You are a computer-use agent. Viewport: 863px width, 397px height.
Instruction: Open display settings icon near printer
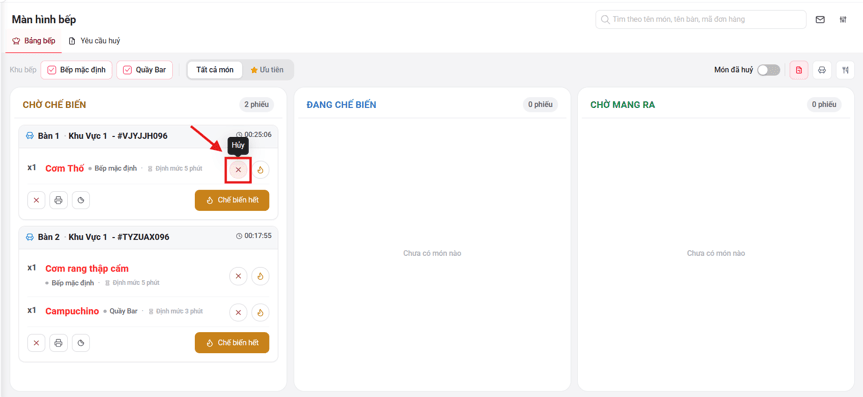[x=845, y=70]
